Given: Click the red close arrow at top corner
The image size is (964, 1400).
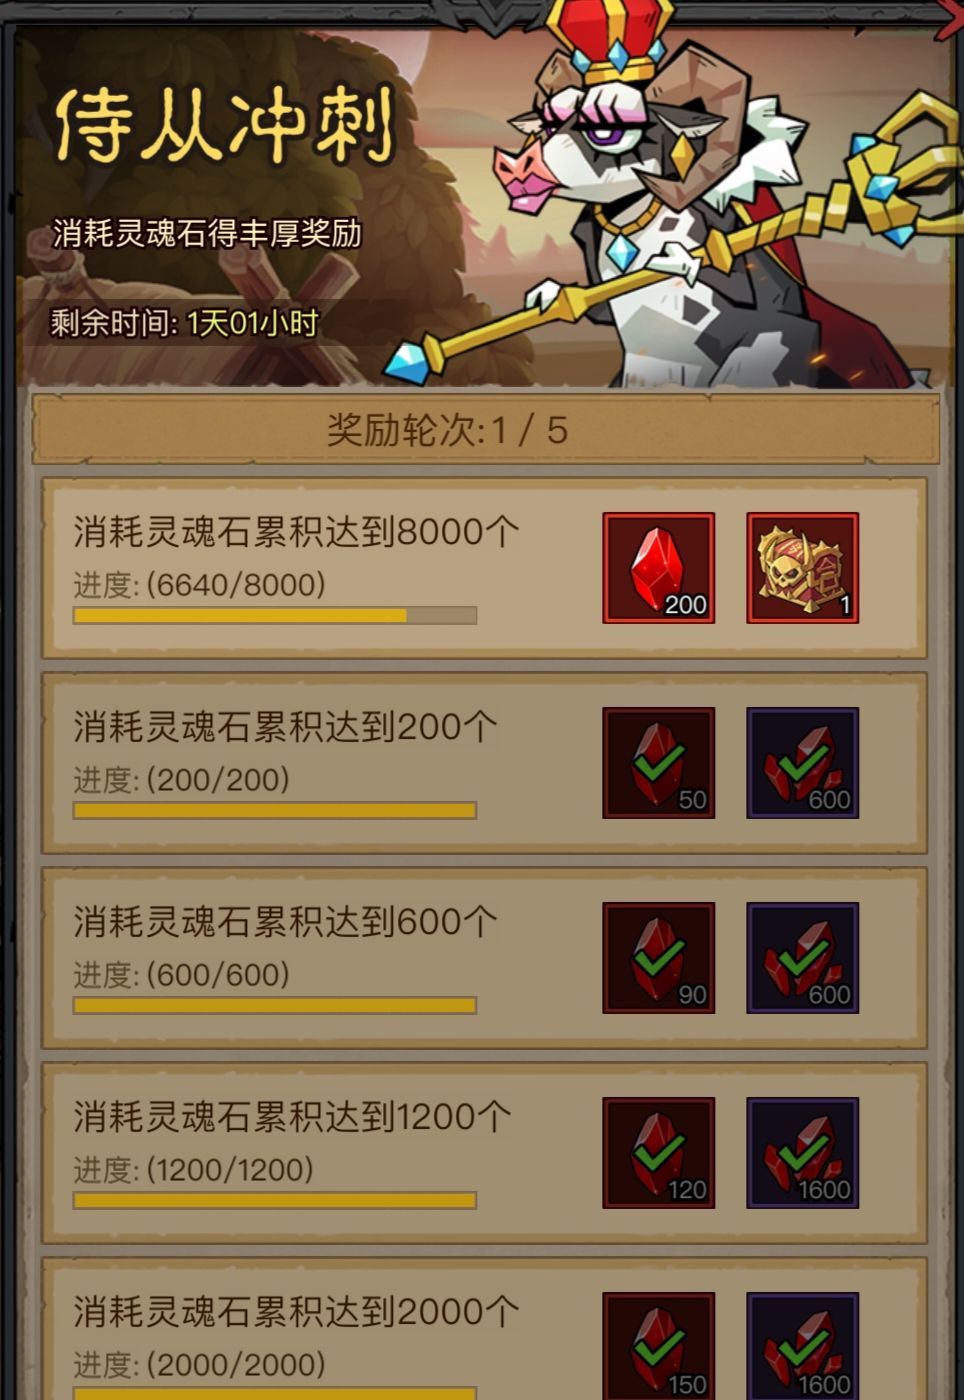Looking at the screenshot, I should coord(950,18).
